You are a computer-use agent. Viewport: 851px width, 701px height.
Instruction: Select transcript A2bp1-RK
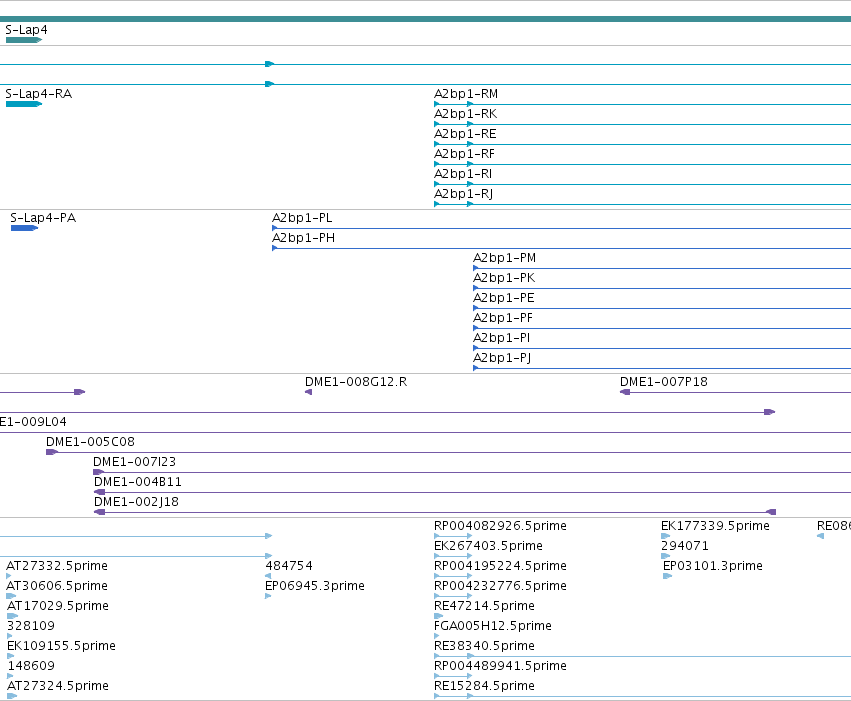pyautogui.click(x=466, y=114)
